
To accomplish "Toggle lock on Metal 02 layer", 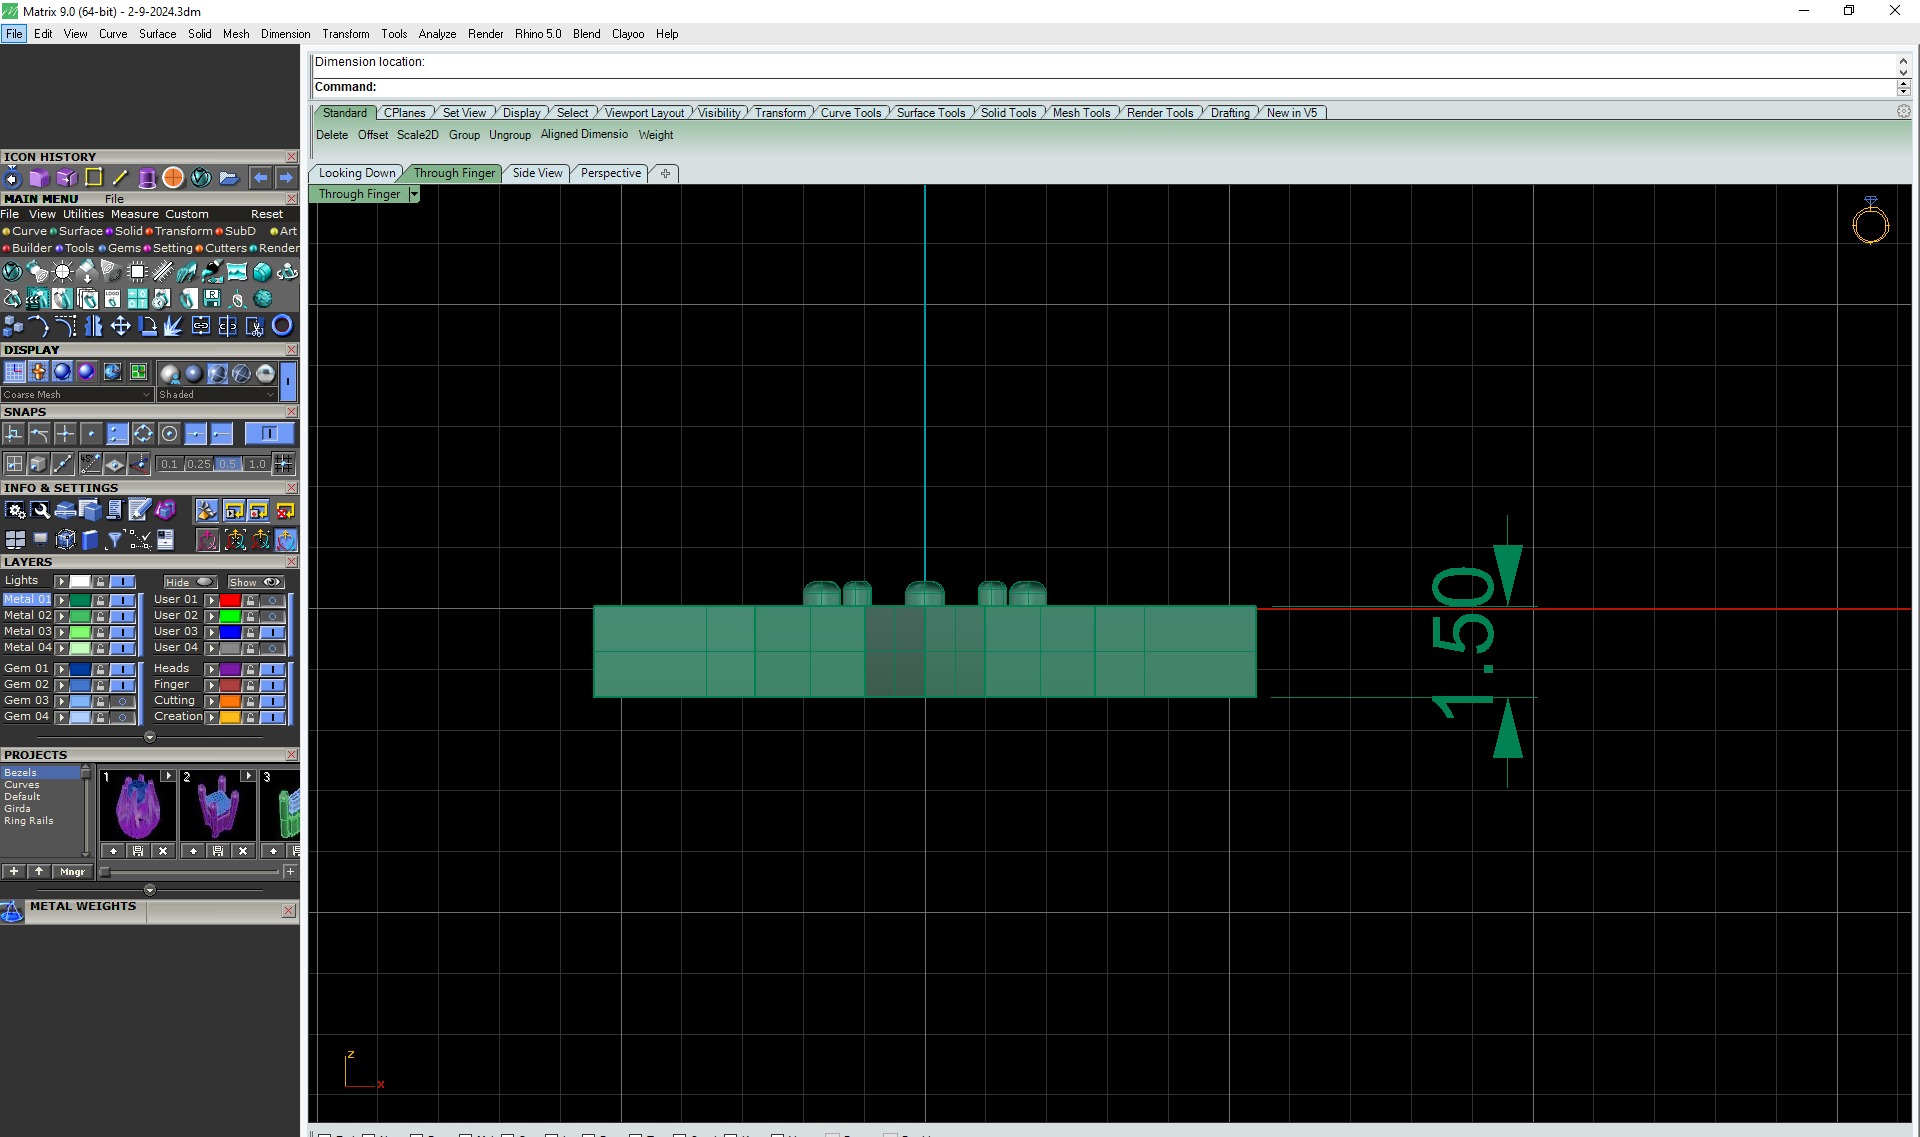I will 100,616.
